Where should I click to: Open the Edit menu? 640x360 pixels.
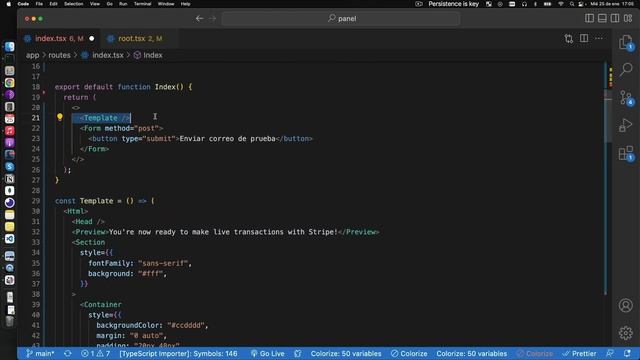pos(53,4)
